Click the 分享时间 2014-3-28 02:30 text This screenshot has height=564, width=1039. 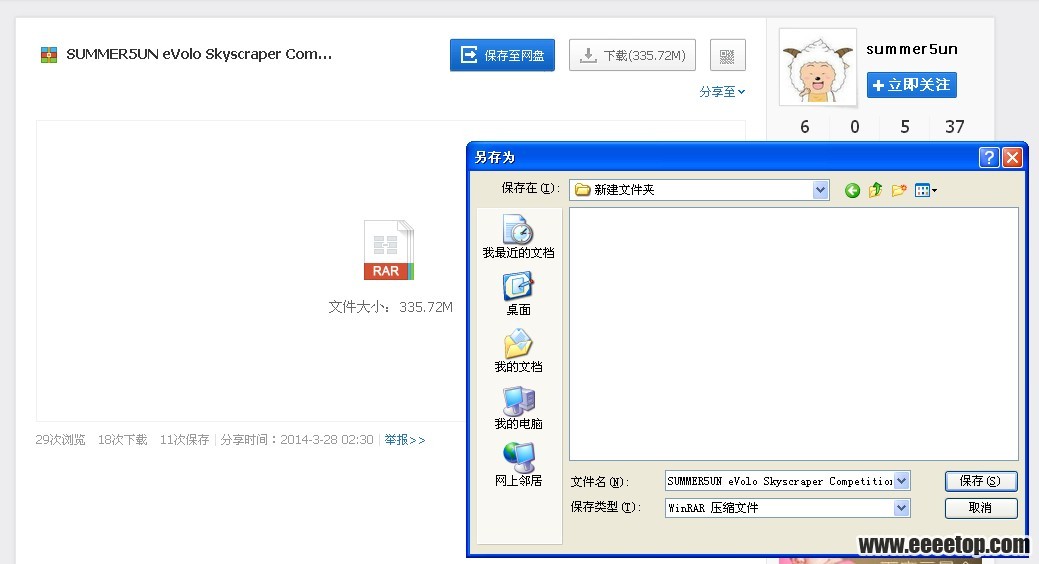(297, 439)
